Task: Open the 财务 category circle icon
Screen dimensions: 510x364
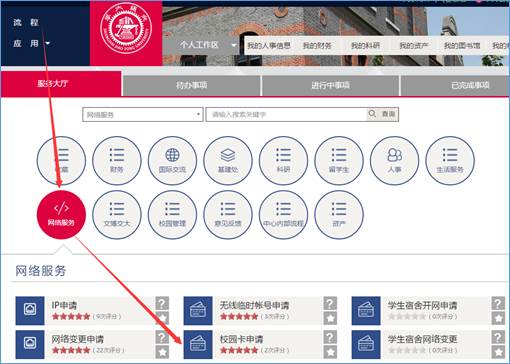Action: pos(117,161)
